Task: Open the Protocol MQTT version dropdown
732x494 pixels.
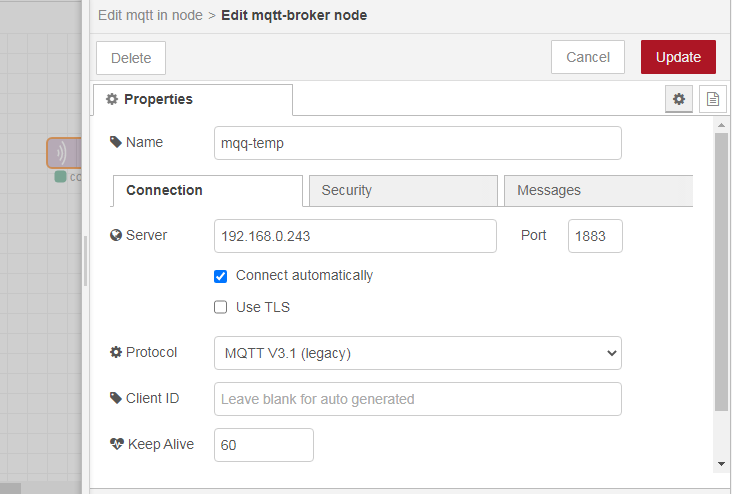Action: 417,353
